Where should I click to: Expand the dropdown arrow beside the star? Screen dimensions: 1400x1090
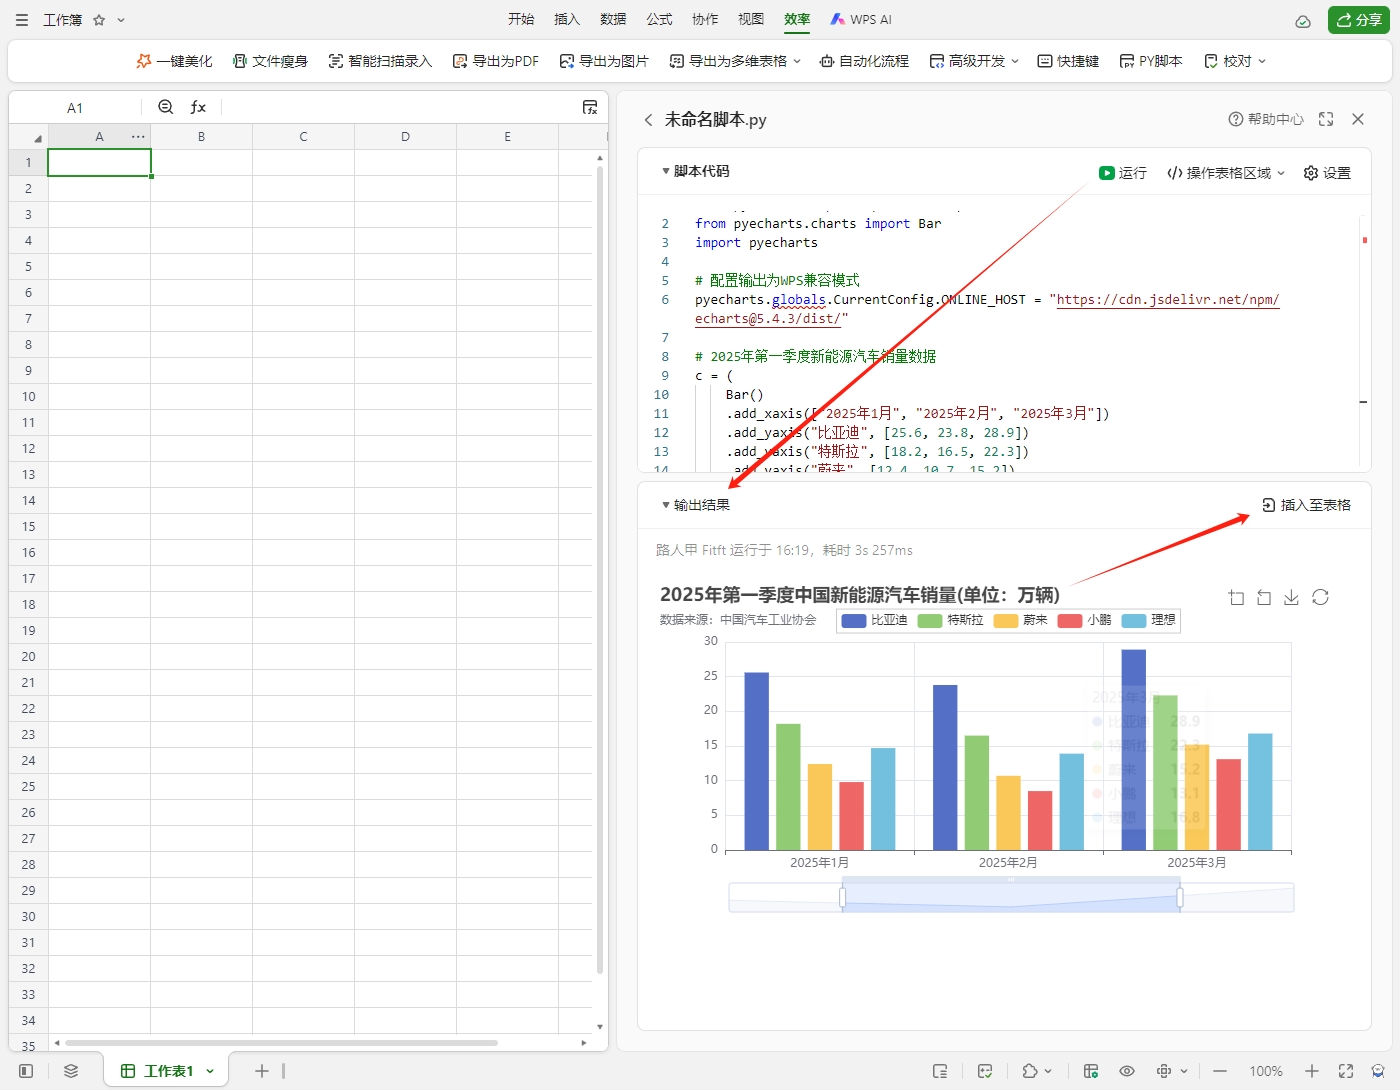click(121, 20)
